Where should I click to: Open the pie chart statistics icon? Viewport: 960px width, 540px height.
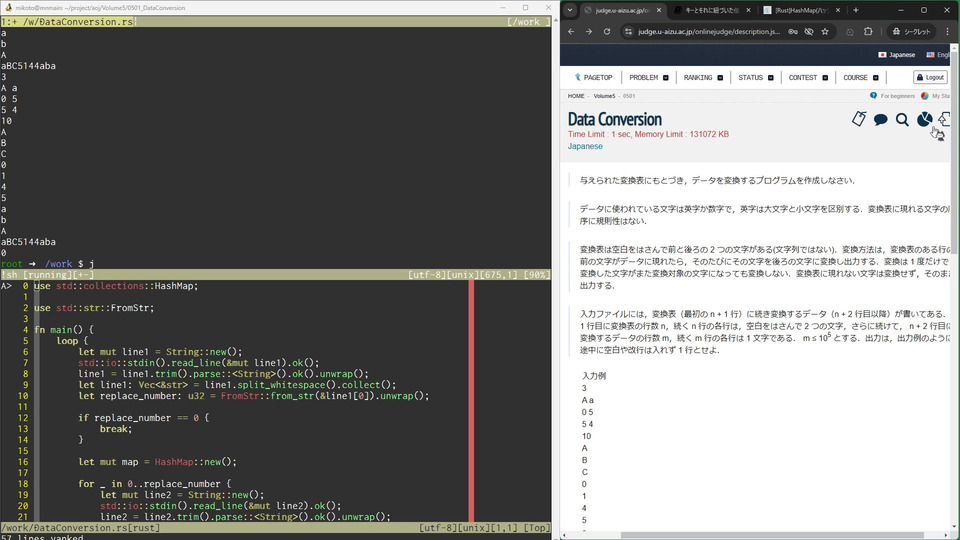(924, 119)
